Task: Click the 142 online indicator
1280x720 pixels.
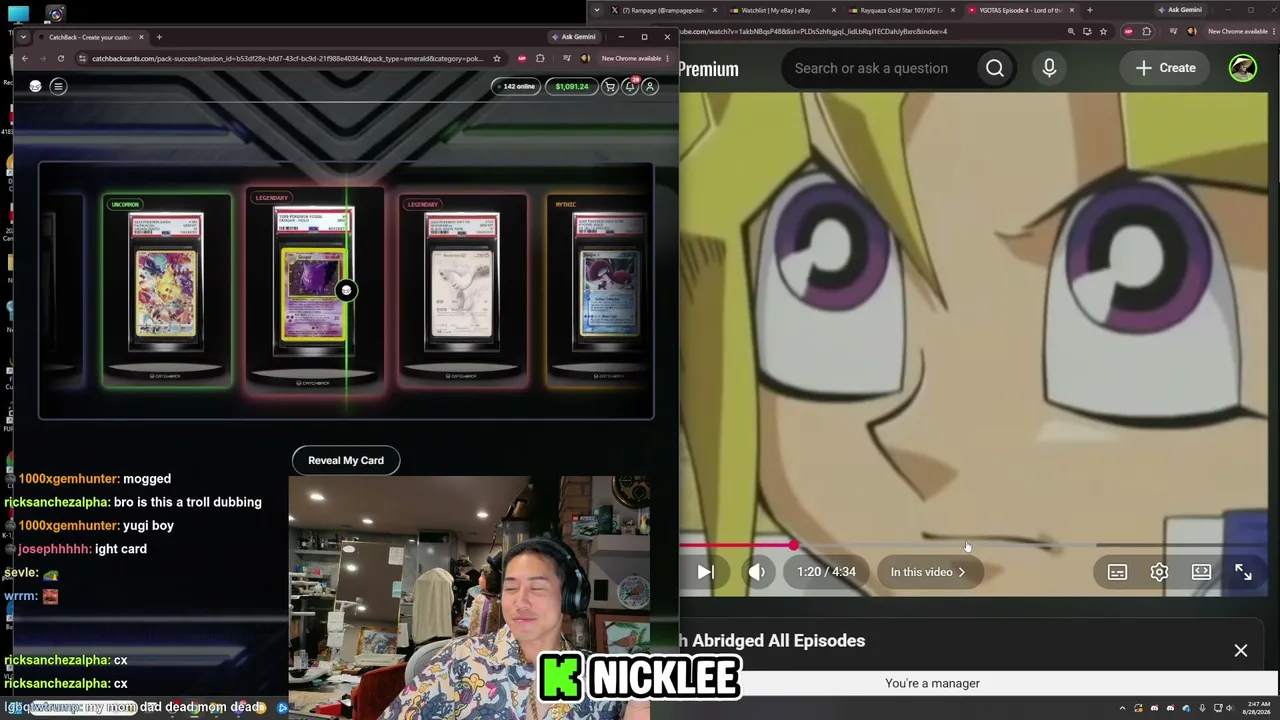Action: (x=518, y=87)
